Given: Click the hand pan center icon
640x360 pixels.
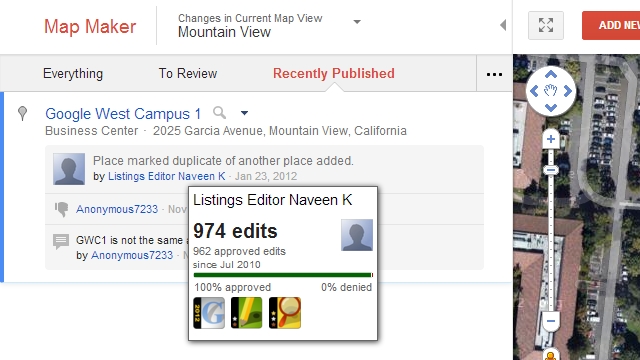Looking at the screenshot, I should [x=551, y=91].
